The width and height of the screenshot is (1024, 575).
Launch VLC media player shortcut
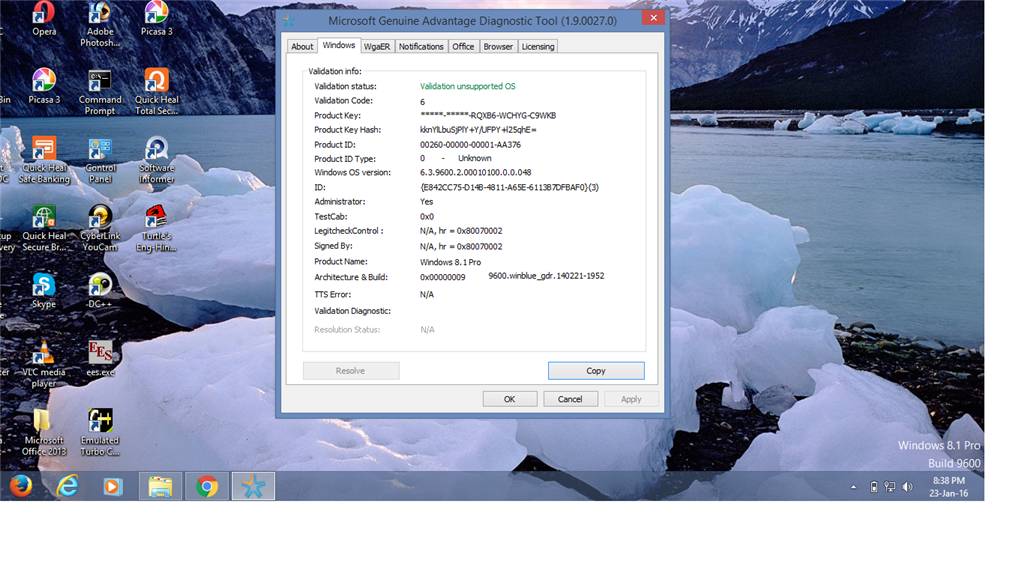point(44,365)
